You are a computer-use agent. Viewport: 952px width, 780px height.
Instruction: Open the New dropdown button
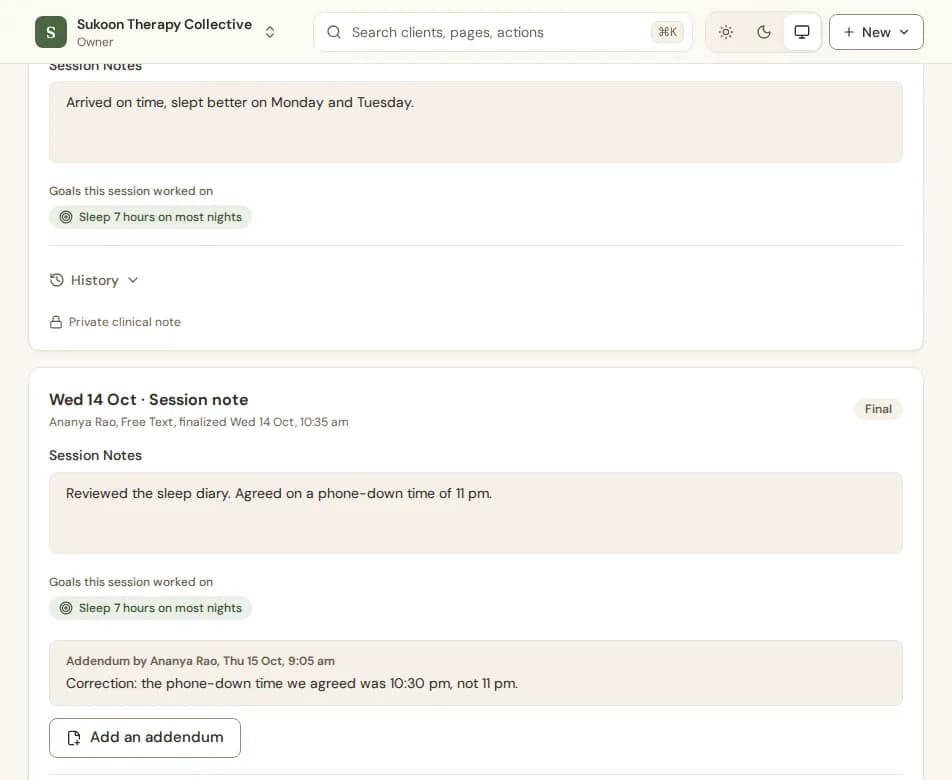(876, 32)
